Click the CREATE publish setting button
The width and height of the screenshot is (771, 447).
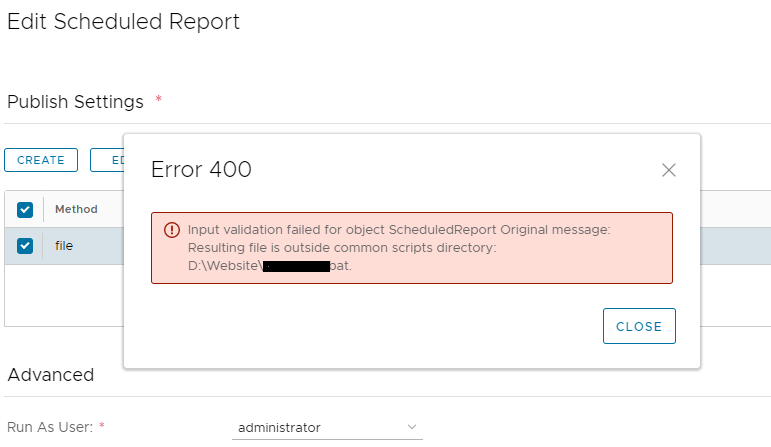[41, 160]
